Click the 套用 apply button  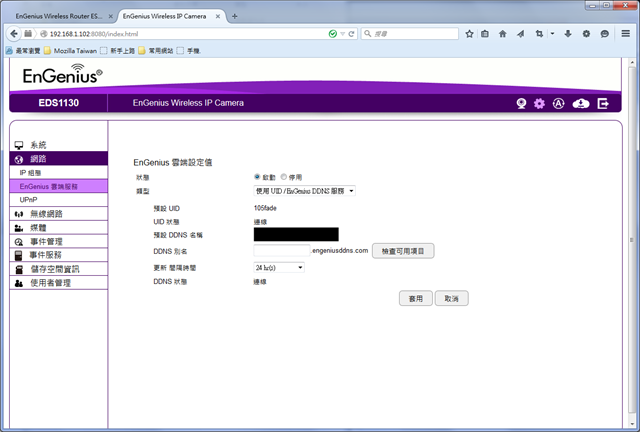click(416, 298)
